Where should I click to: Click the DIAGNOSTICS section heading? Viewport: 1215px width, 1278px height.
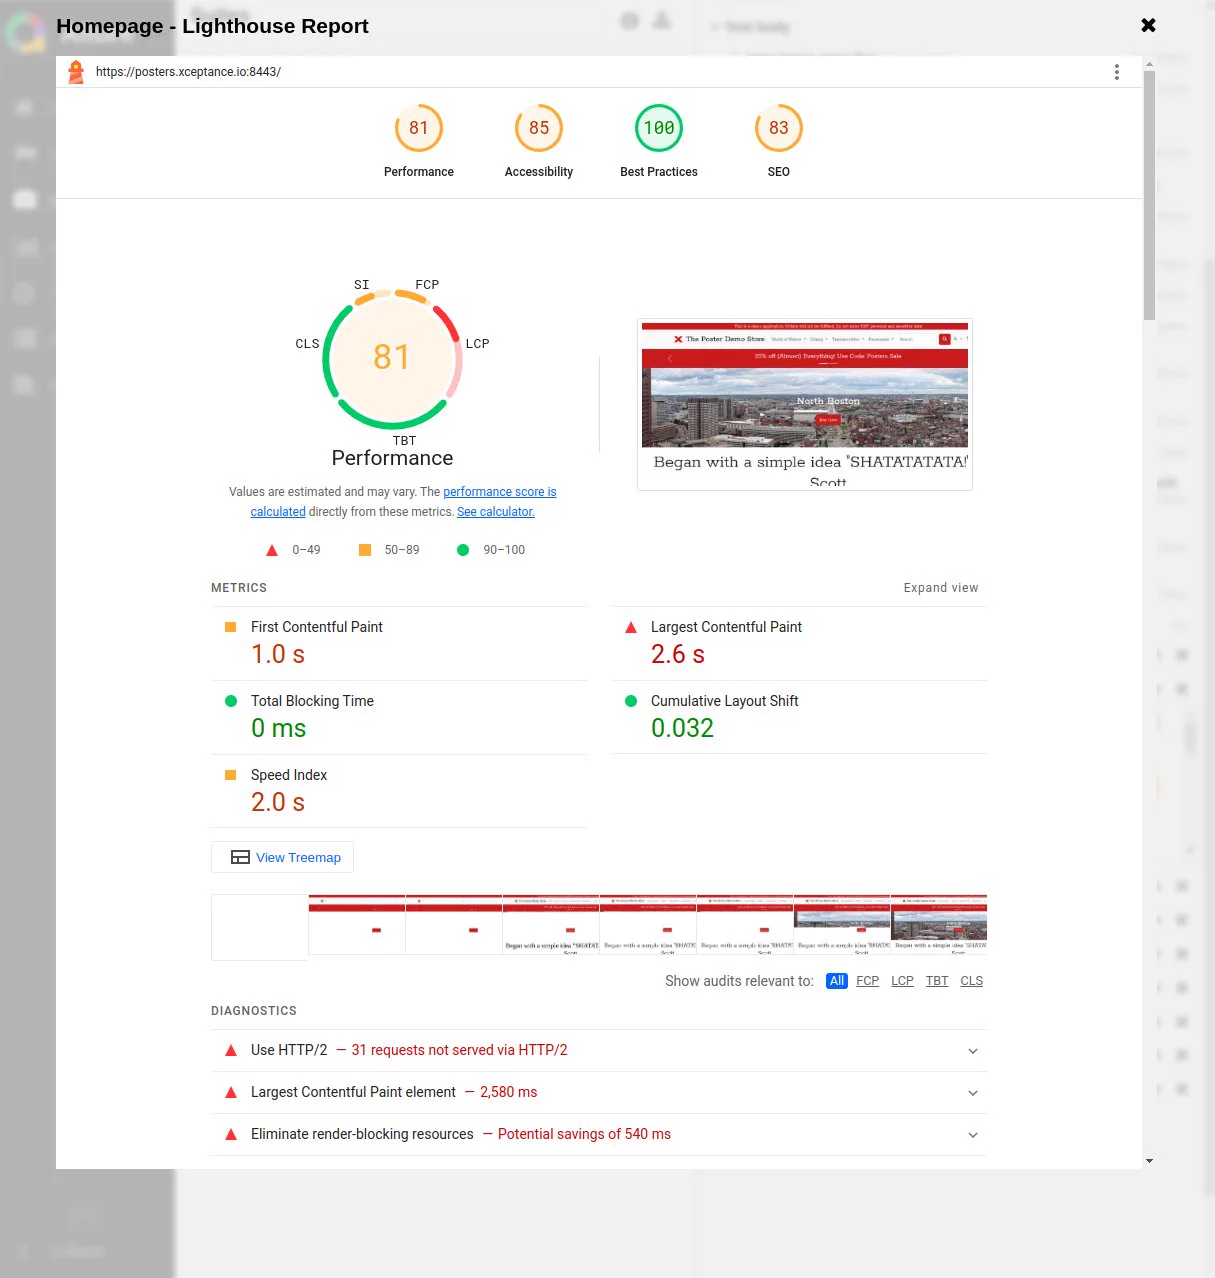pyautogui.click(x=254, y=1011)
